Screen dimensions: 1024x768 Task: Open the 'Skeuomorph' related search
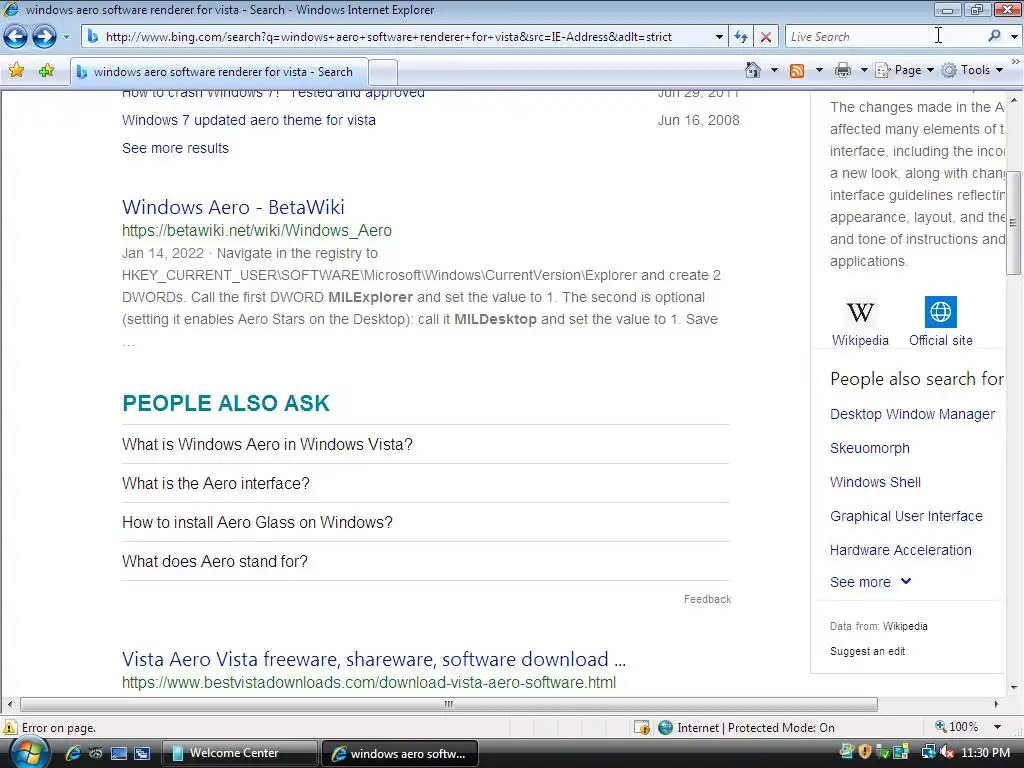pyautogui.click(x=870, y=448)
